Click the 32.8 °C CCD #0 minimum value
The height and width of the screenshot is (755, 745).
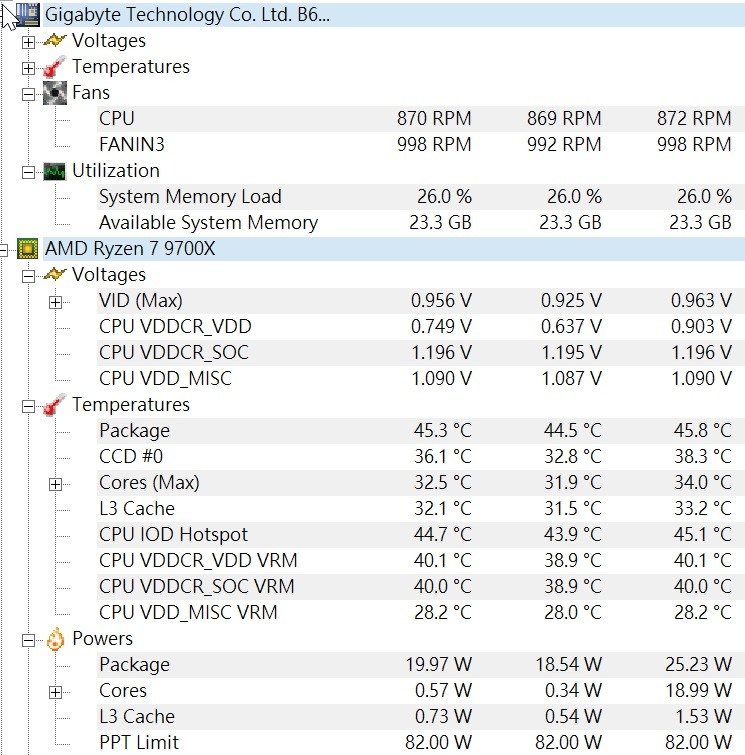point(573,456)
